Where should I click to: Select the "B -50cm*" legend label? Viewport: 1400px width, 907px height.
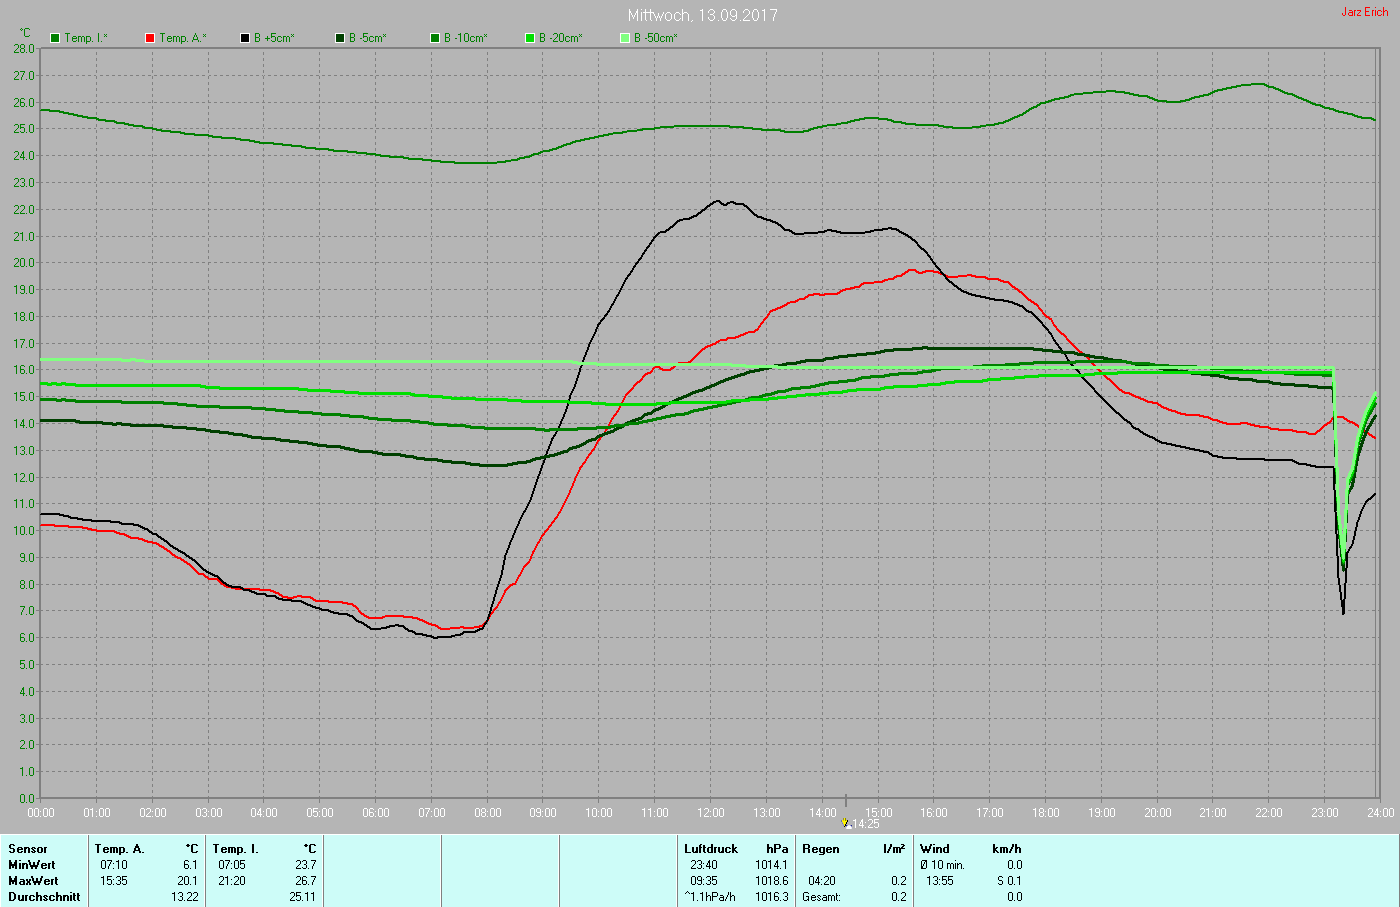656,38
